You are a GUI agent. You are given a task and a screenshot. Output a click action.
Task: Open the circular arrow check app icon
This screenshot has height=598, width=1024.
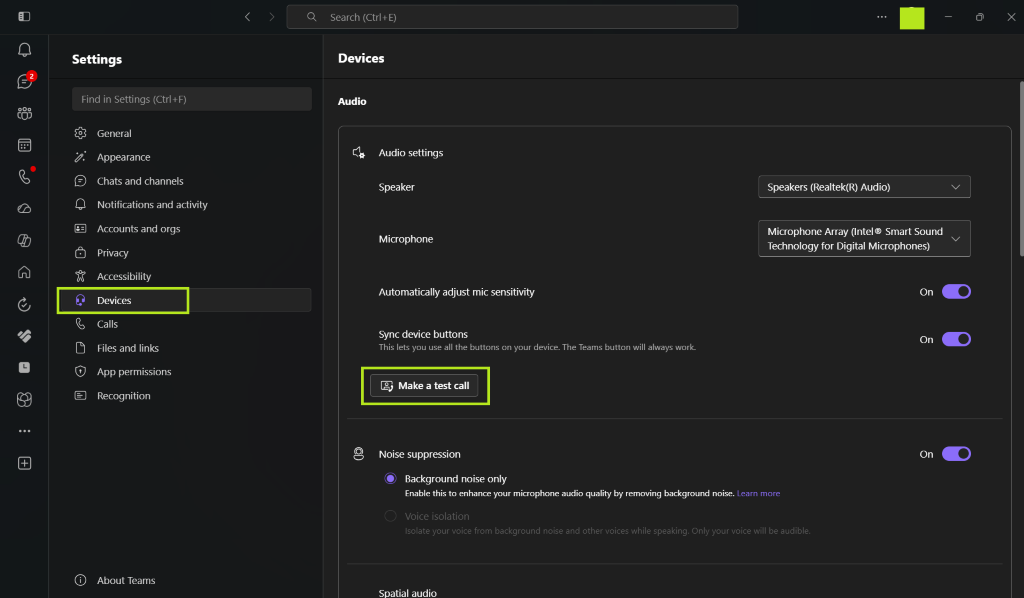click(x=24, y=304)
